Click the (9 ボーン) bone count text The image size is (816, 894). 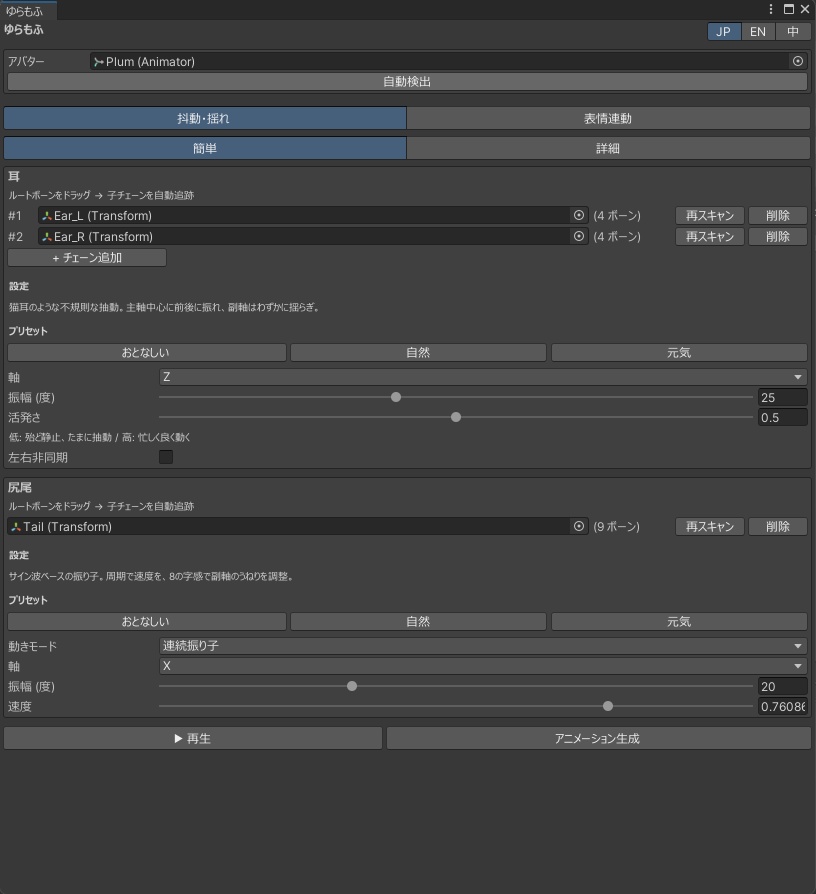tap(616, 526)
